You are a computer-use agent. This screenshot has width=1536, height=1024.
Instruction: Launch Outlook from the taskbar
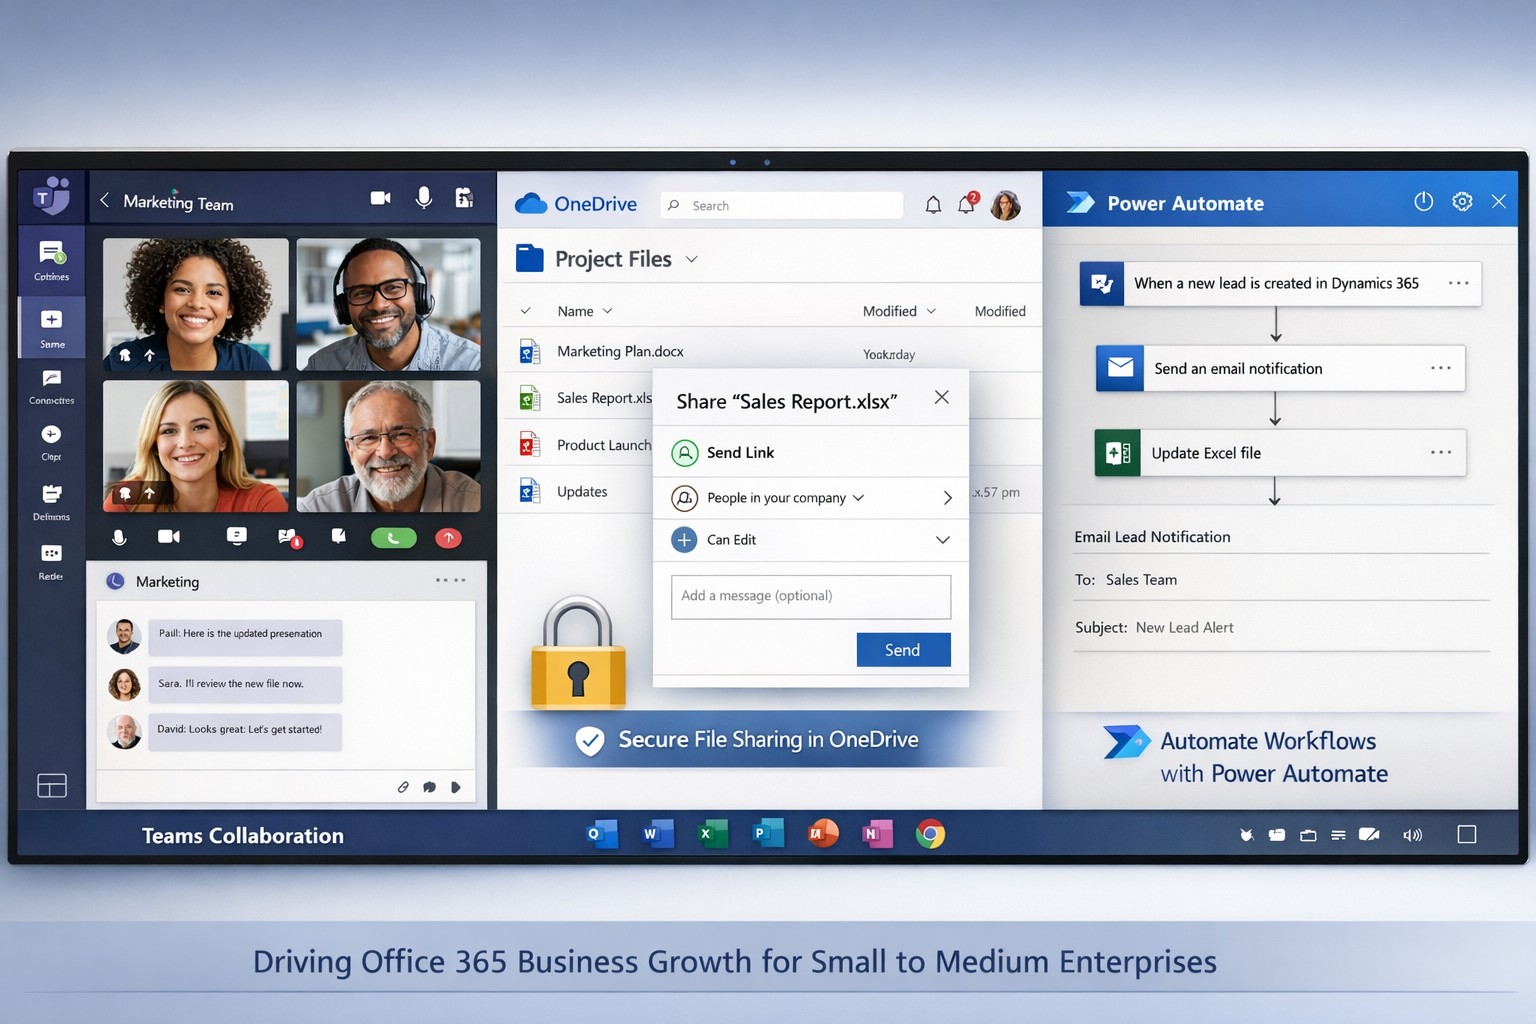[x=601, y=834]
